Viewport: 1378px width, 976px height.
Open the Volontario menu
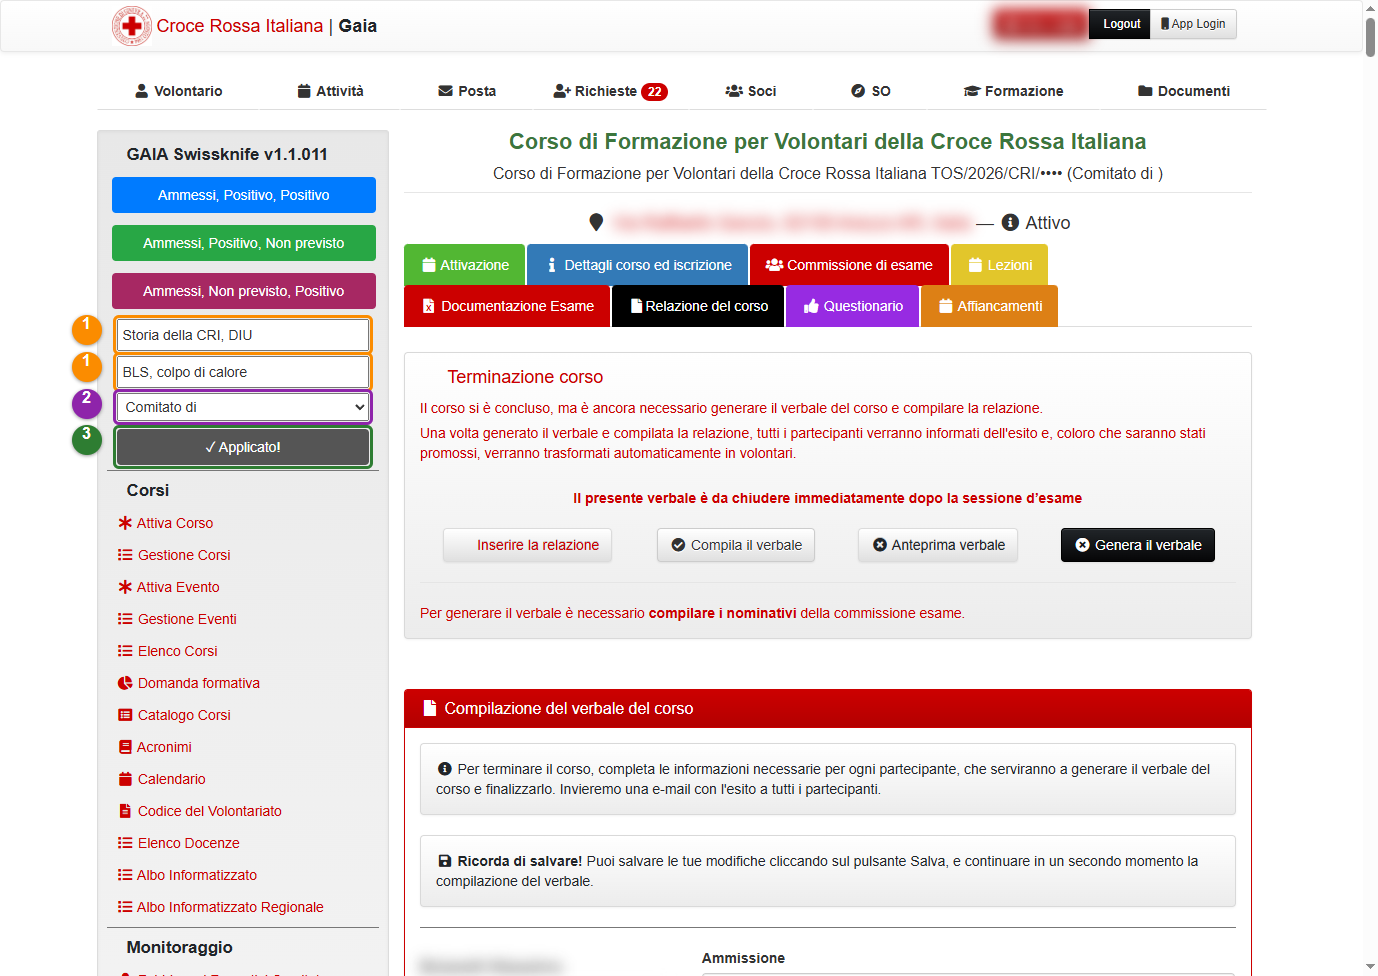179,91
